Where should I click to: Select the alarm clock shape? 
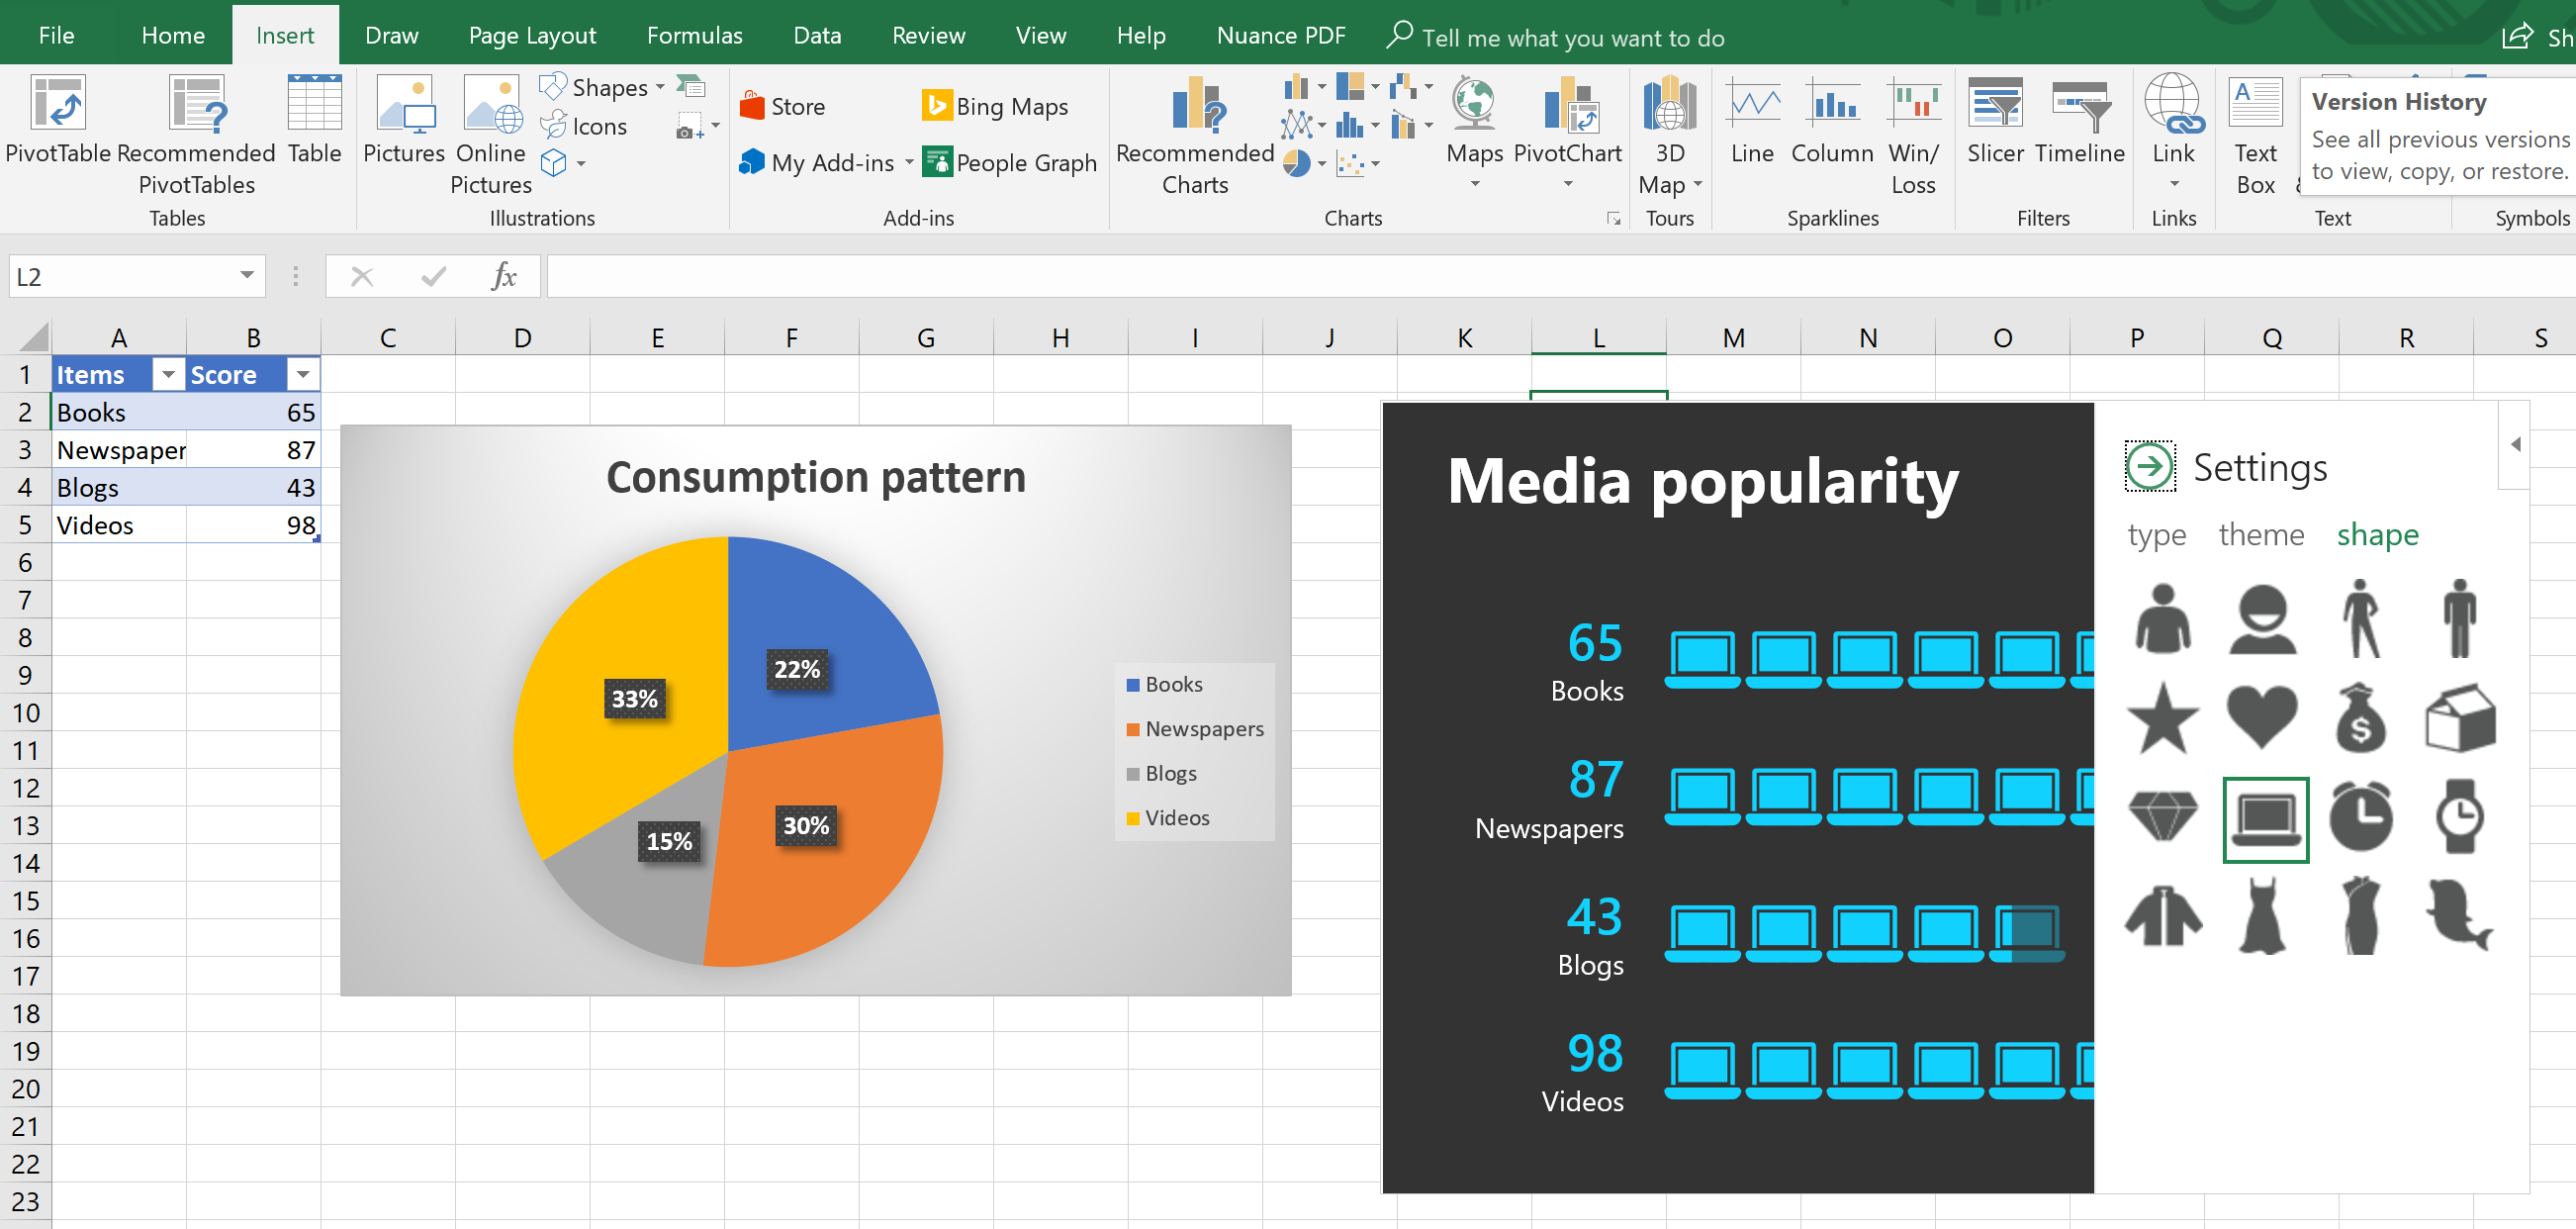[x=2361, y=817]
